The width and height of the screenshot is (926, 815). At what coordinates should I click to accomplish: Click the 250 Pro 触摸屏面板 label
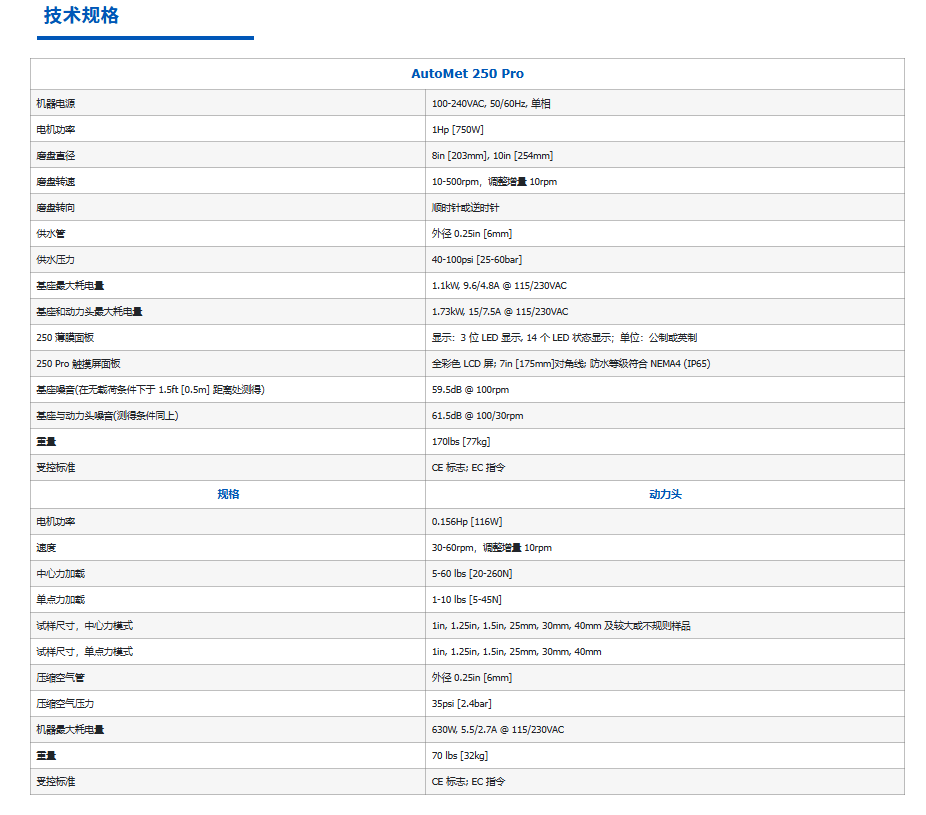[x=78, y=363]
